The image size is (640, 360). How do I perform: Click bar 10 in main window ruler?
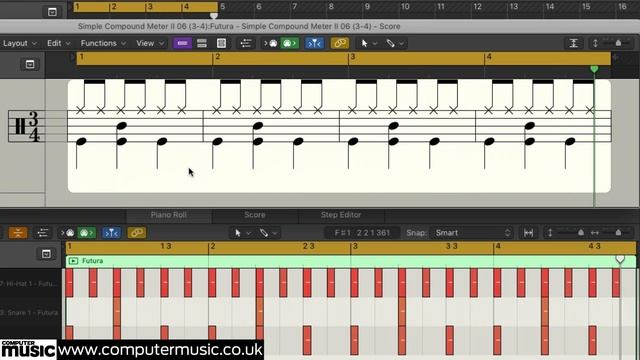point(405,7)
